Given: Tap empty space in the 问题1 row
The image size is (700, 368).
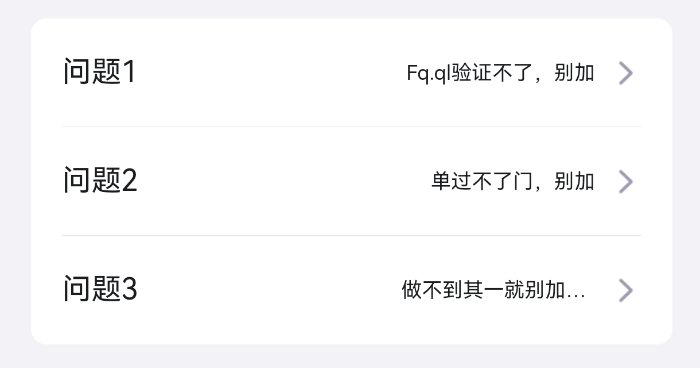Looking at the screenshot, I should click(268, 72).
